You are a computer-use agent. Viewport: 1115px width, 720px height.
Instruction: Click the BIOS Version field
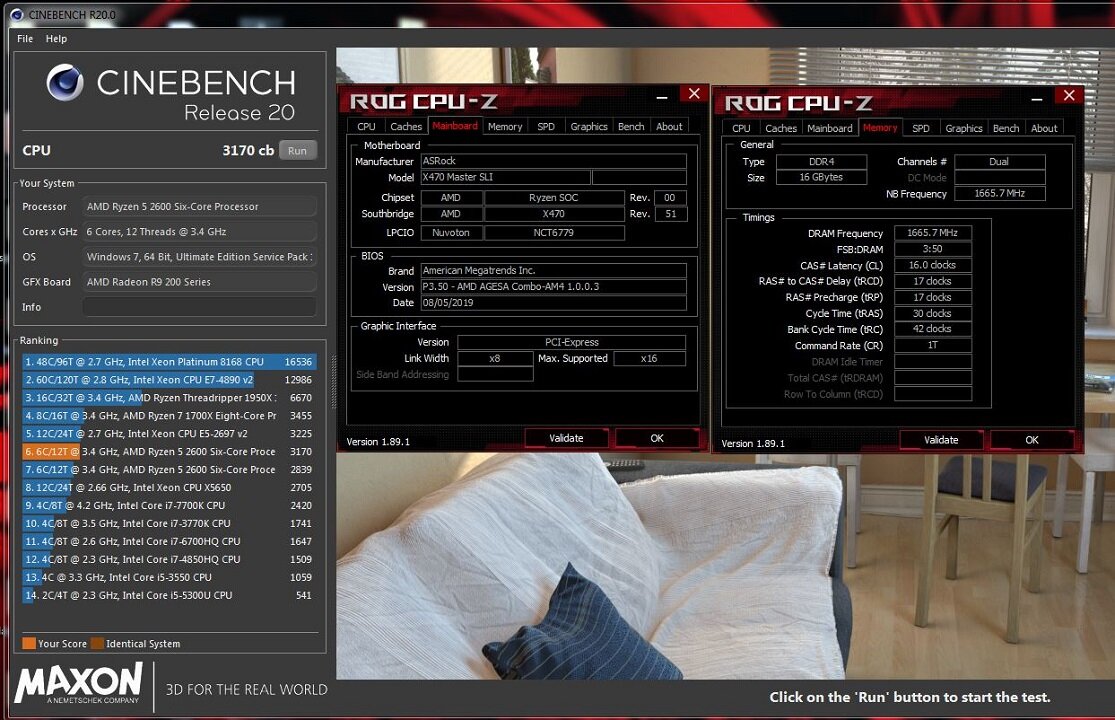coord(553,286)
